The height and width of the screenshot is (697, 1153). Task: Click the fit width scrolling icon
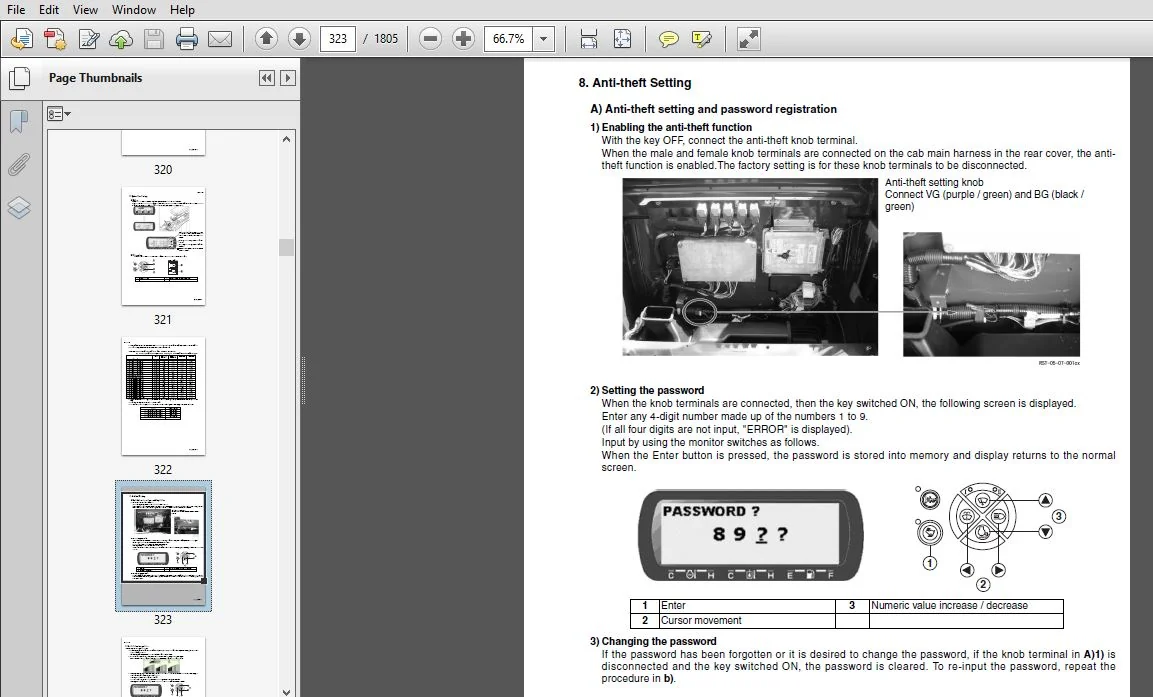pyautogui.click(x=588, y=39)
